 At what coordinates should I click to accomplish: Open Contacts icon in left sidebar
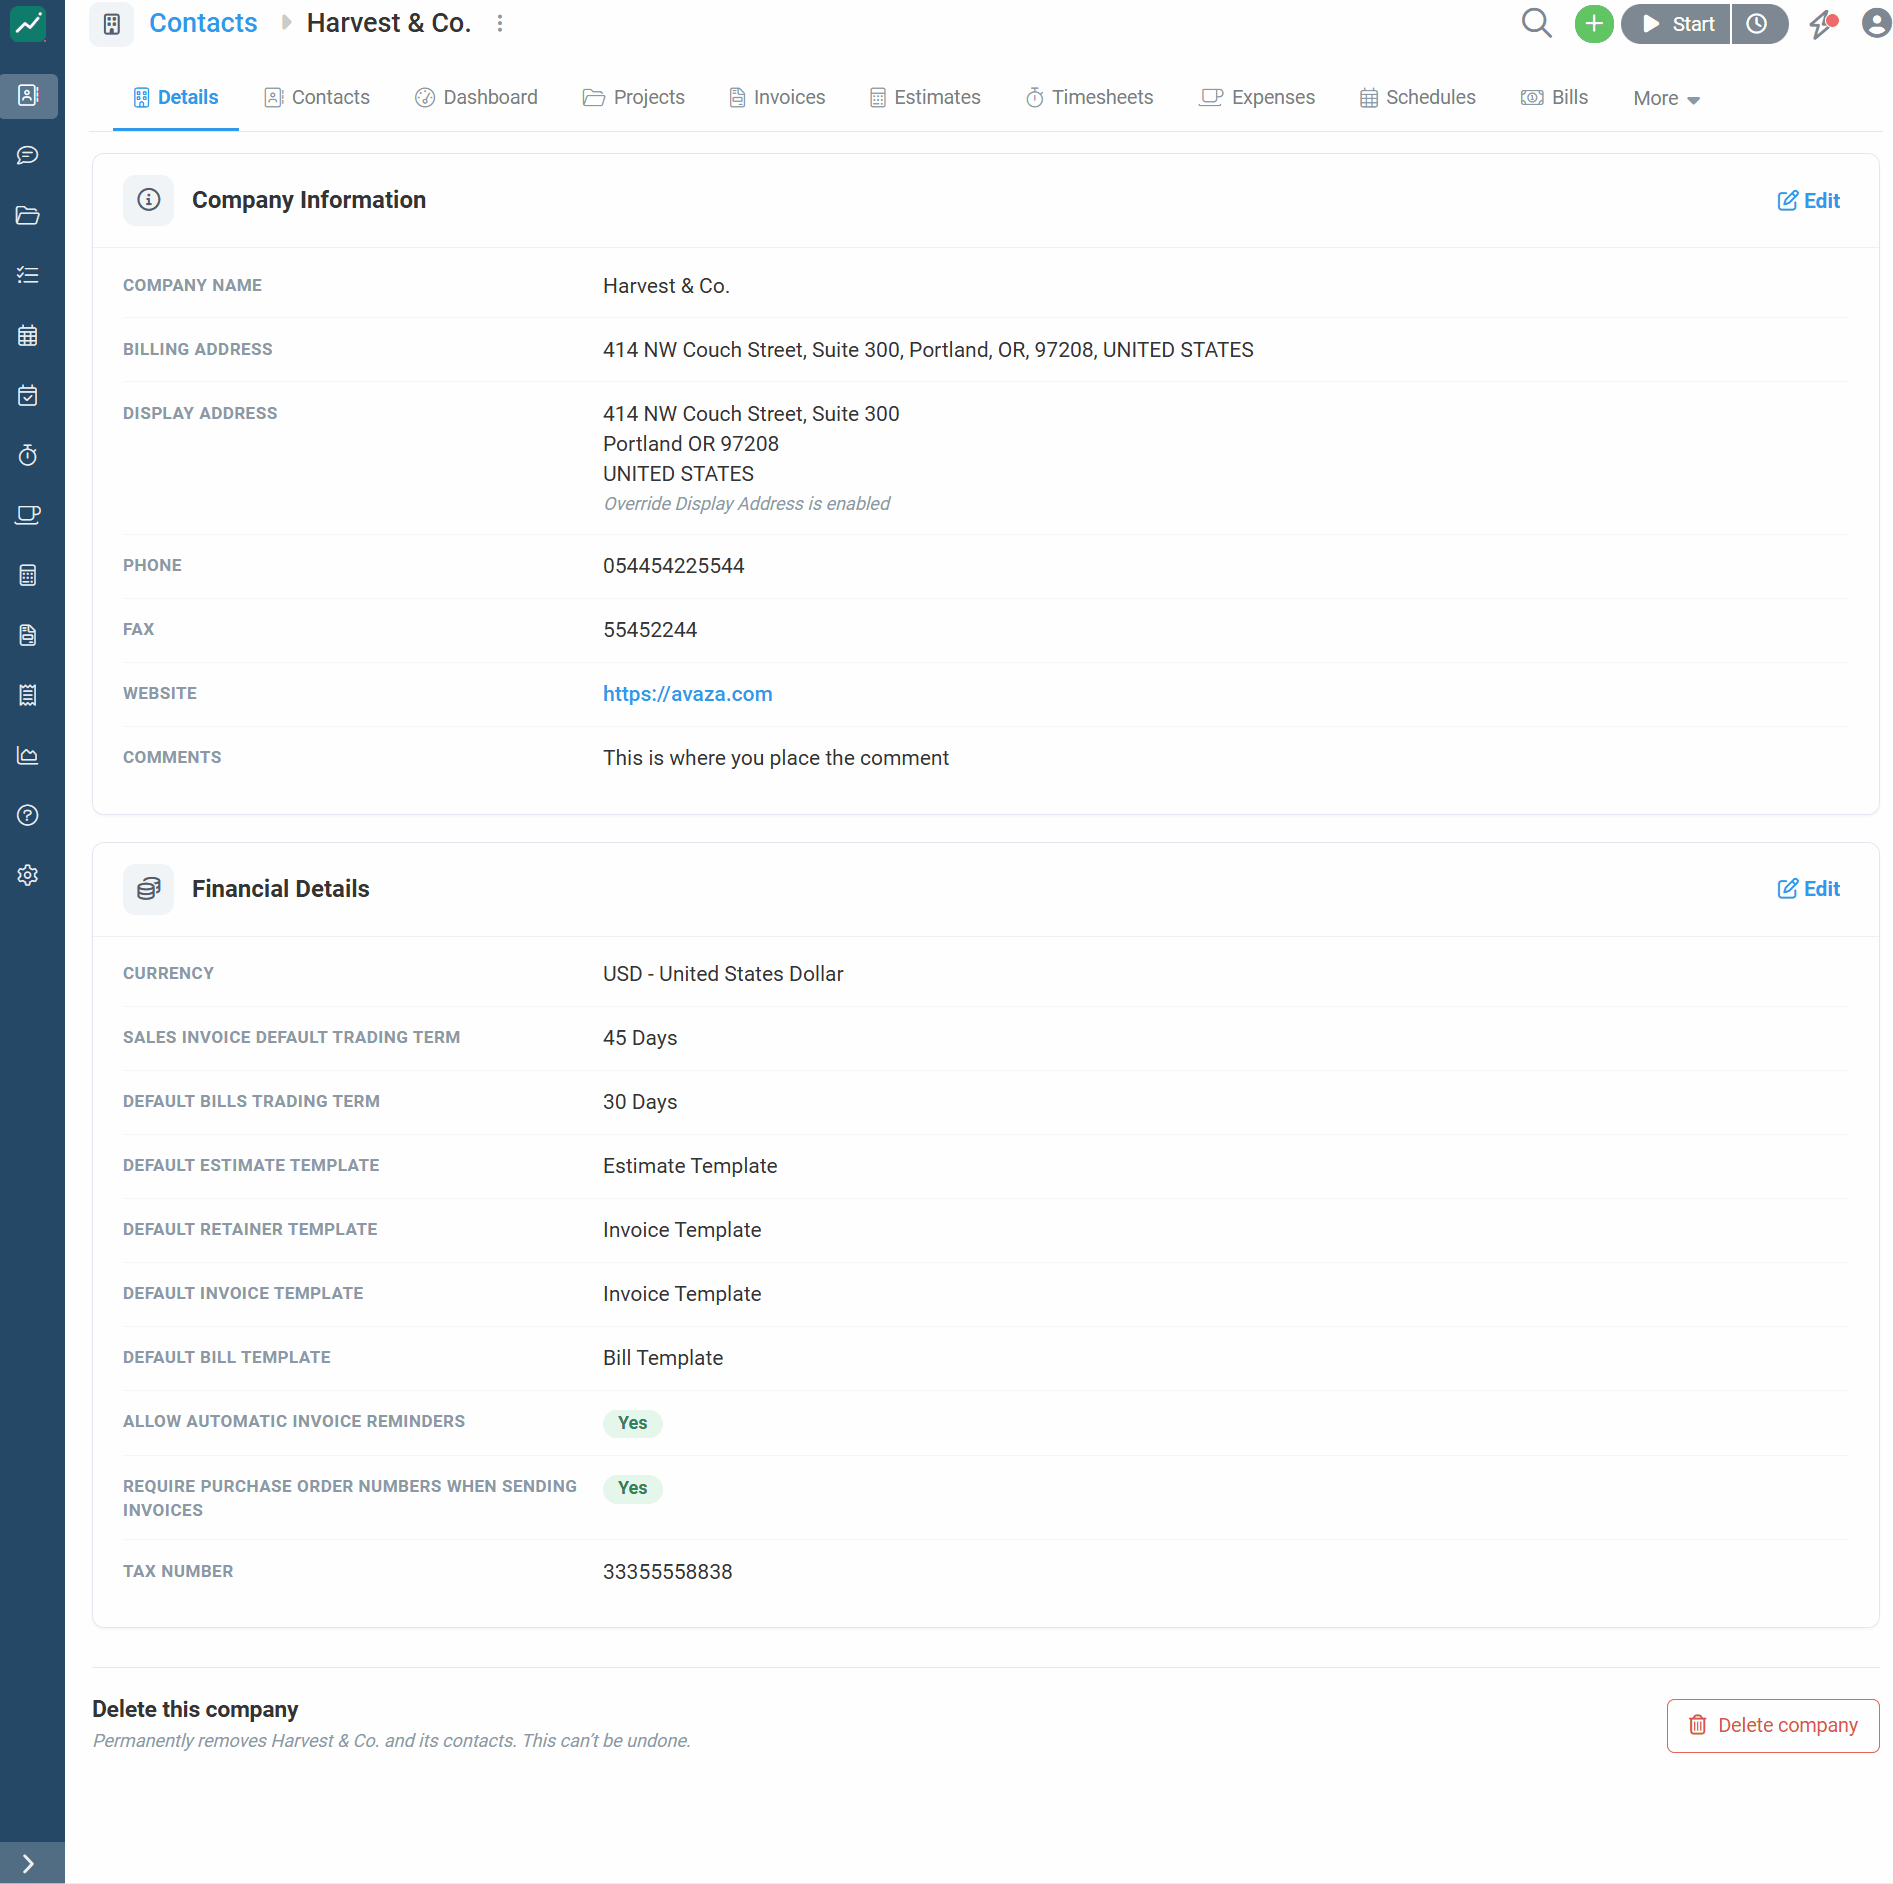(28, 96)
